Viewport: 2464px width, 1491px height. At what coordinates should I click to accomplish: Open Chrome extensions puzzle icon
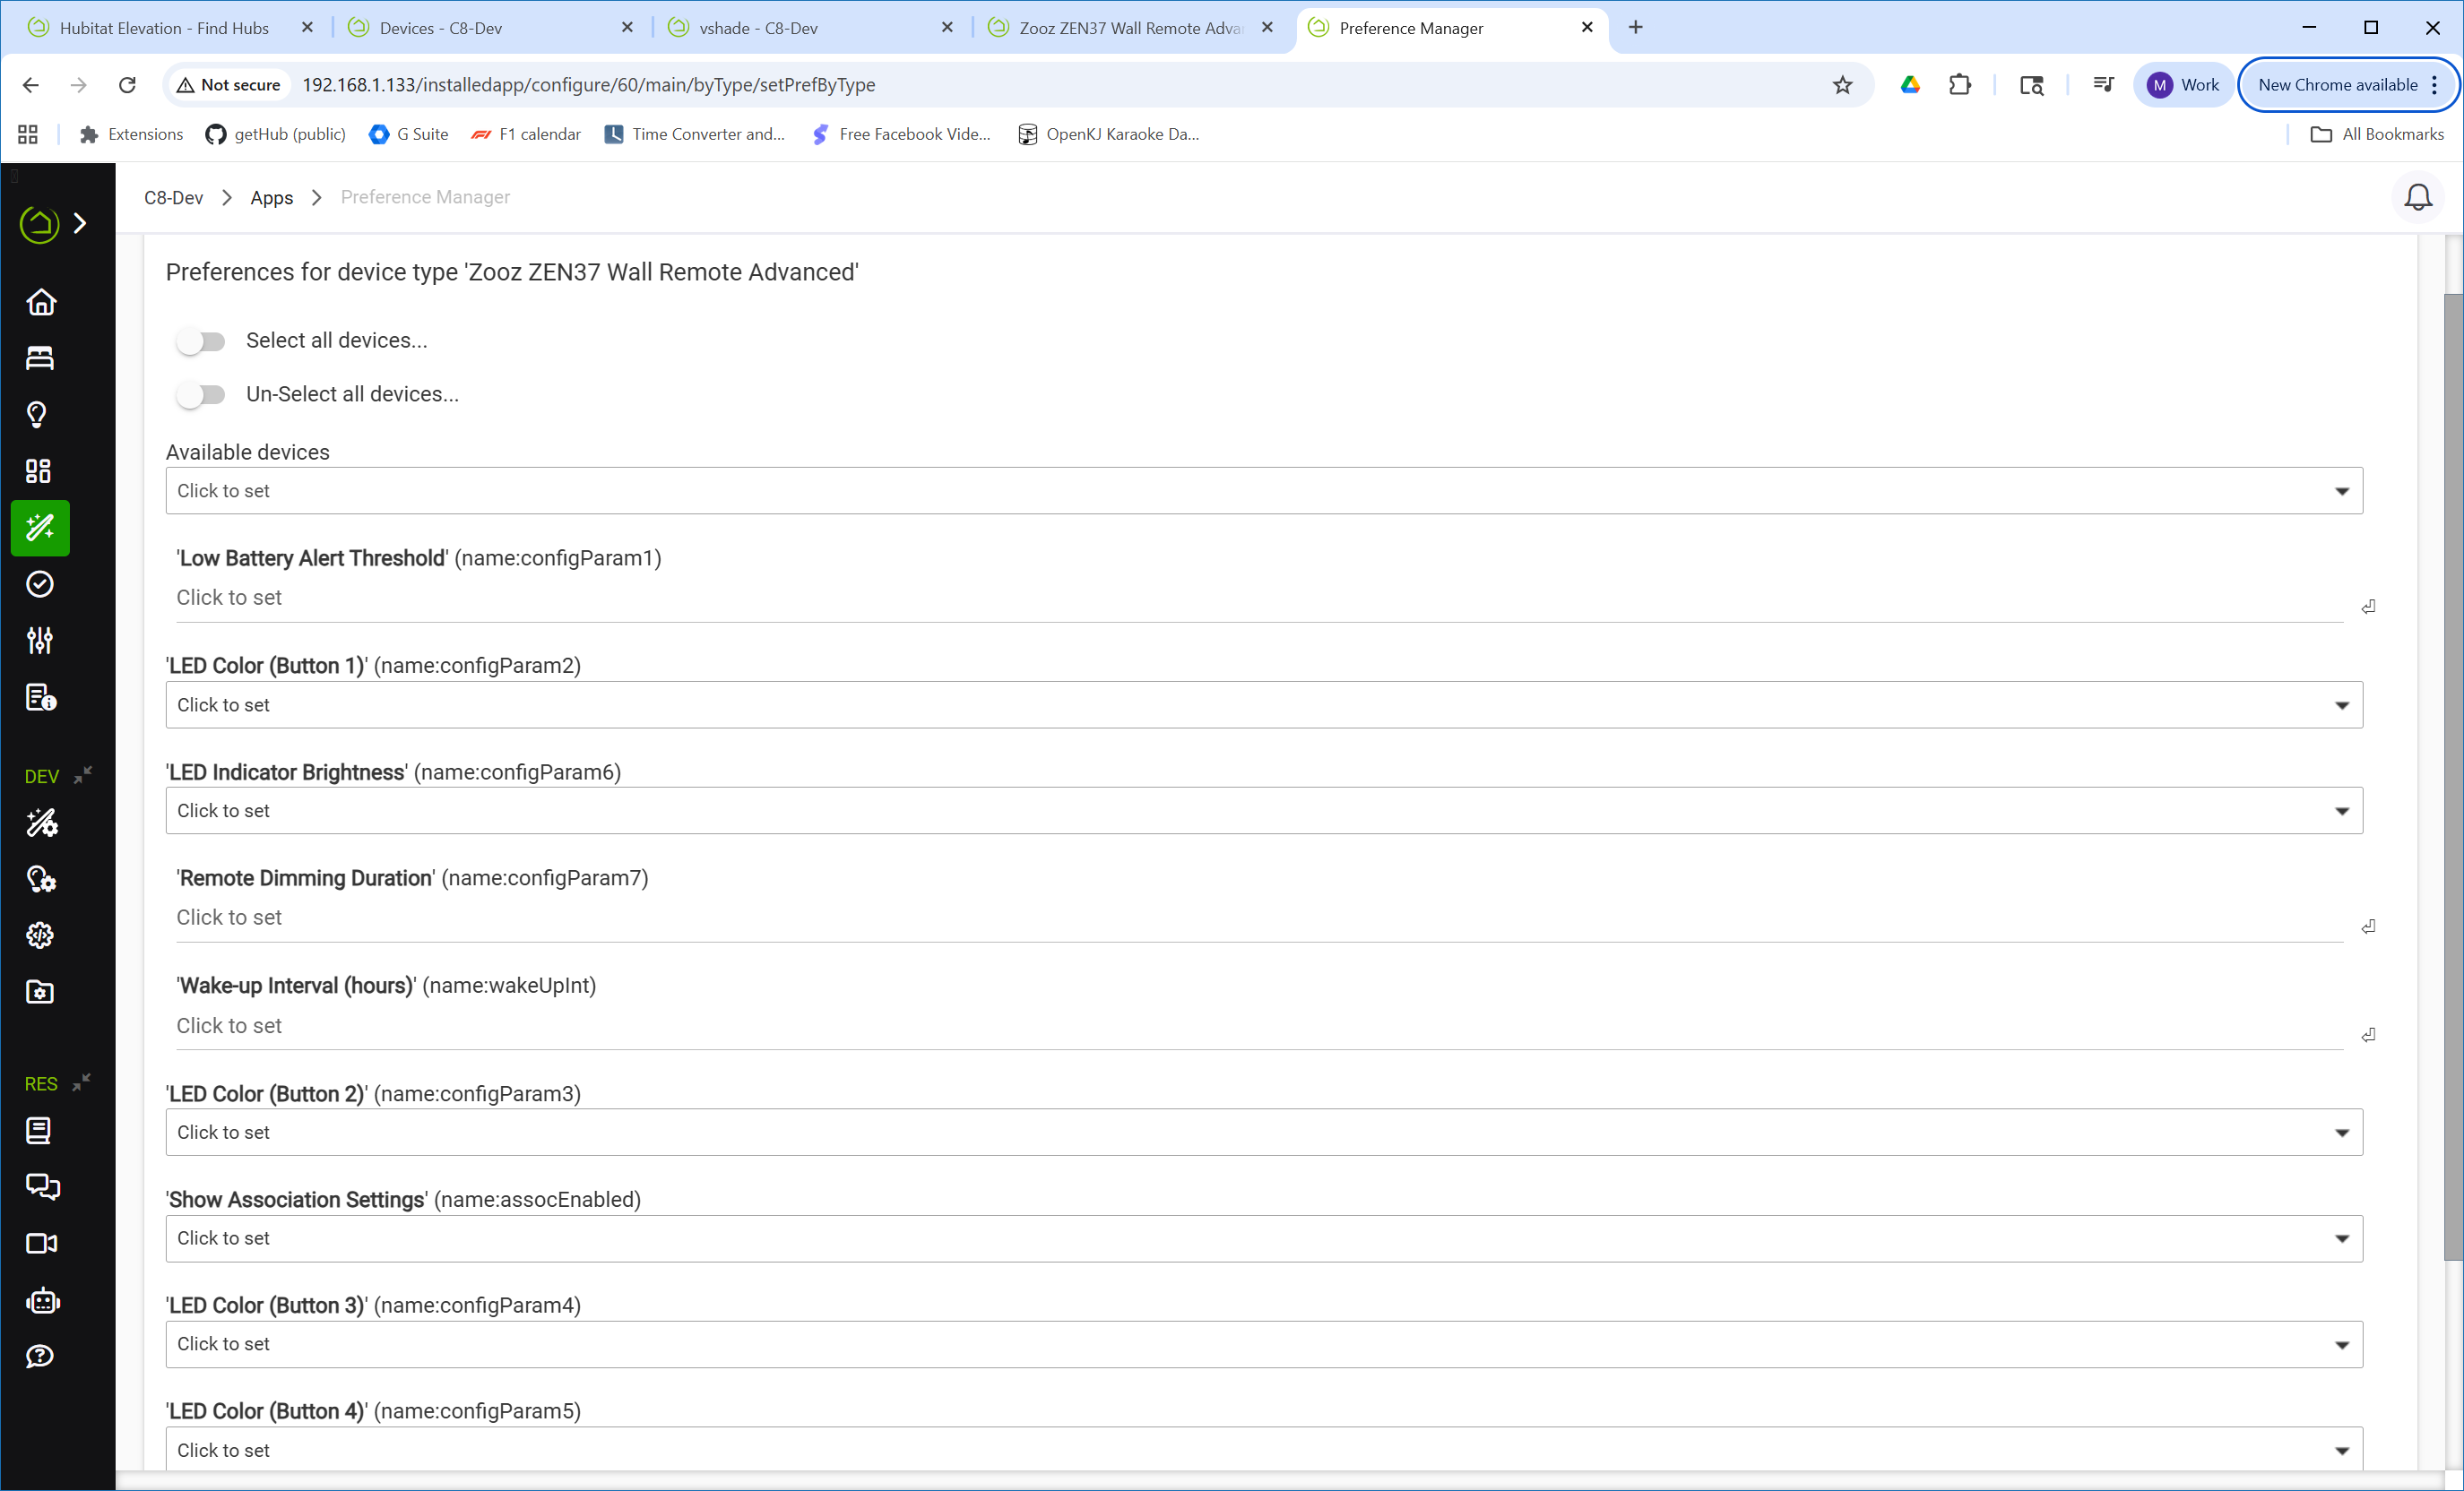click(1959, 85)
